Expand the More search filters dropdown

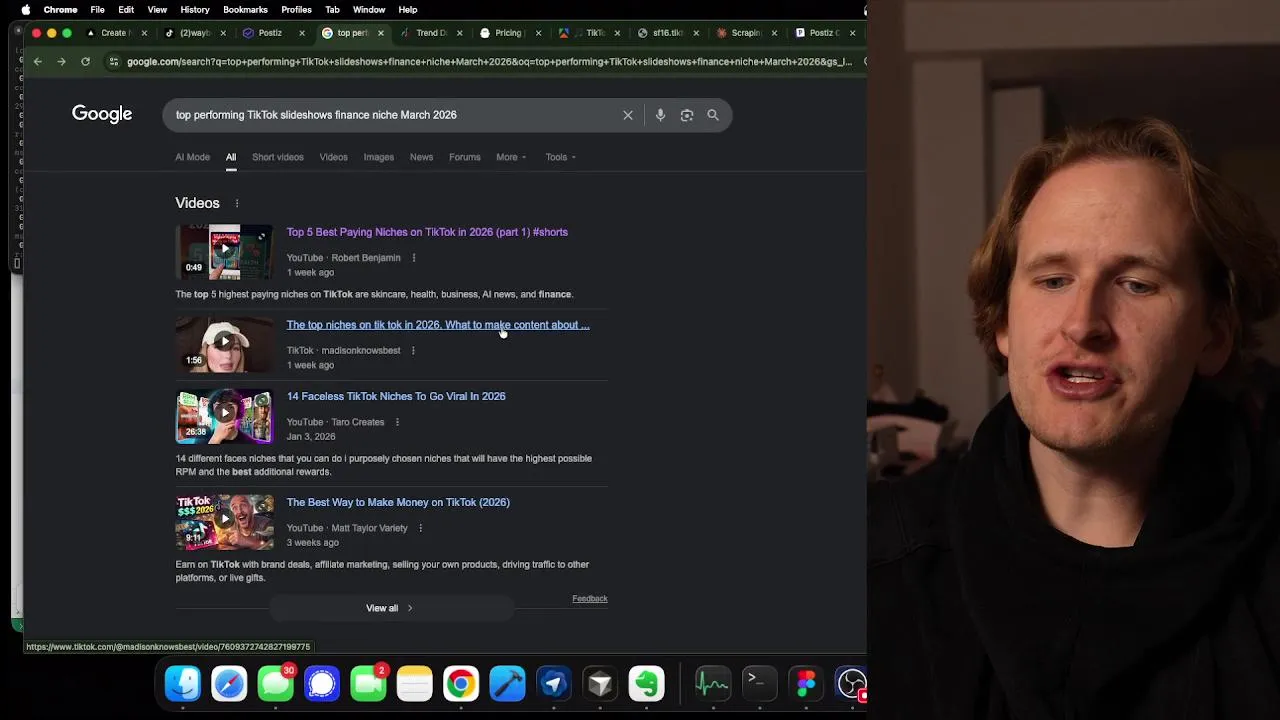pyautogui.click(x=511, y=157)
